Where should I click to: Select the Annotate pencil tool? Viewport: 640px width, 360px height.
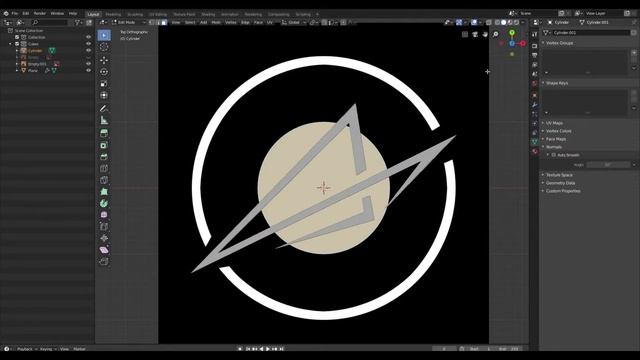[x=104, y=109]
